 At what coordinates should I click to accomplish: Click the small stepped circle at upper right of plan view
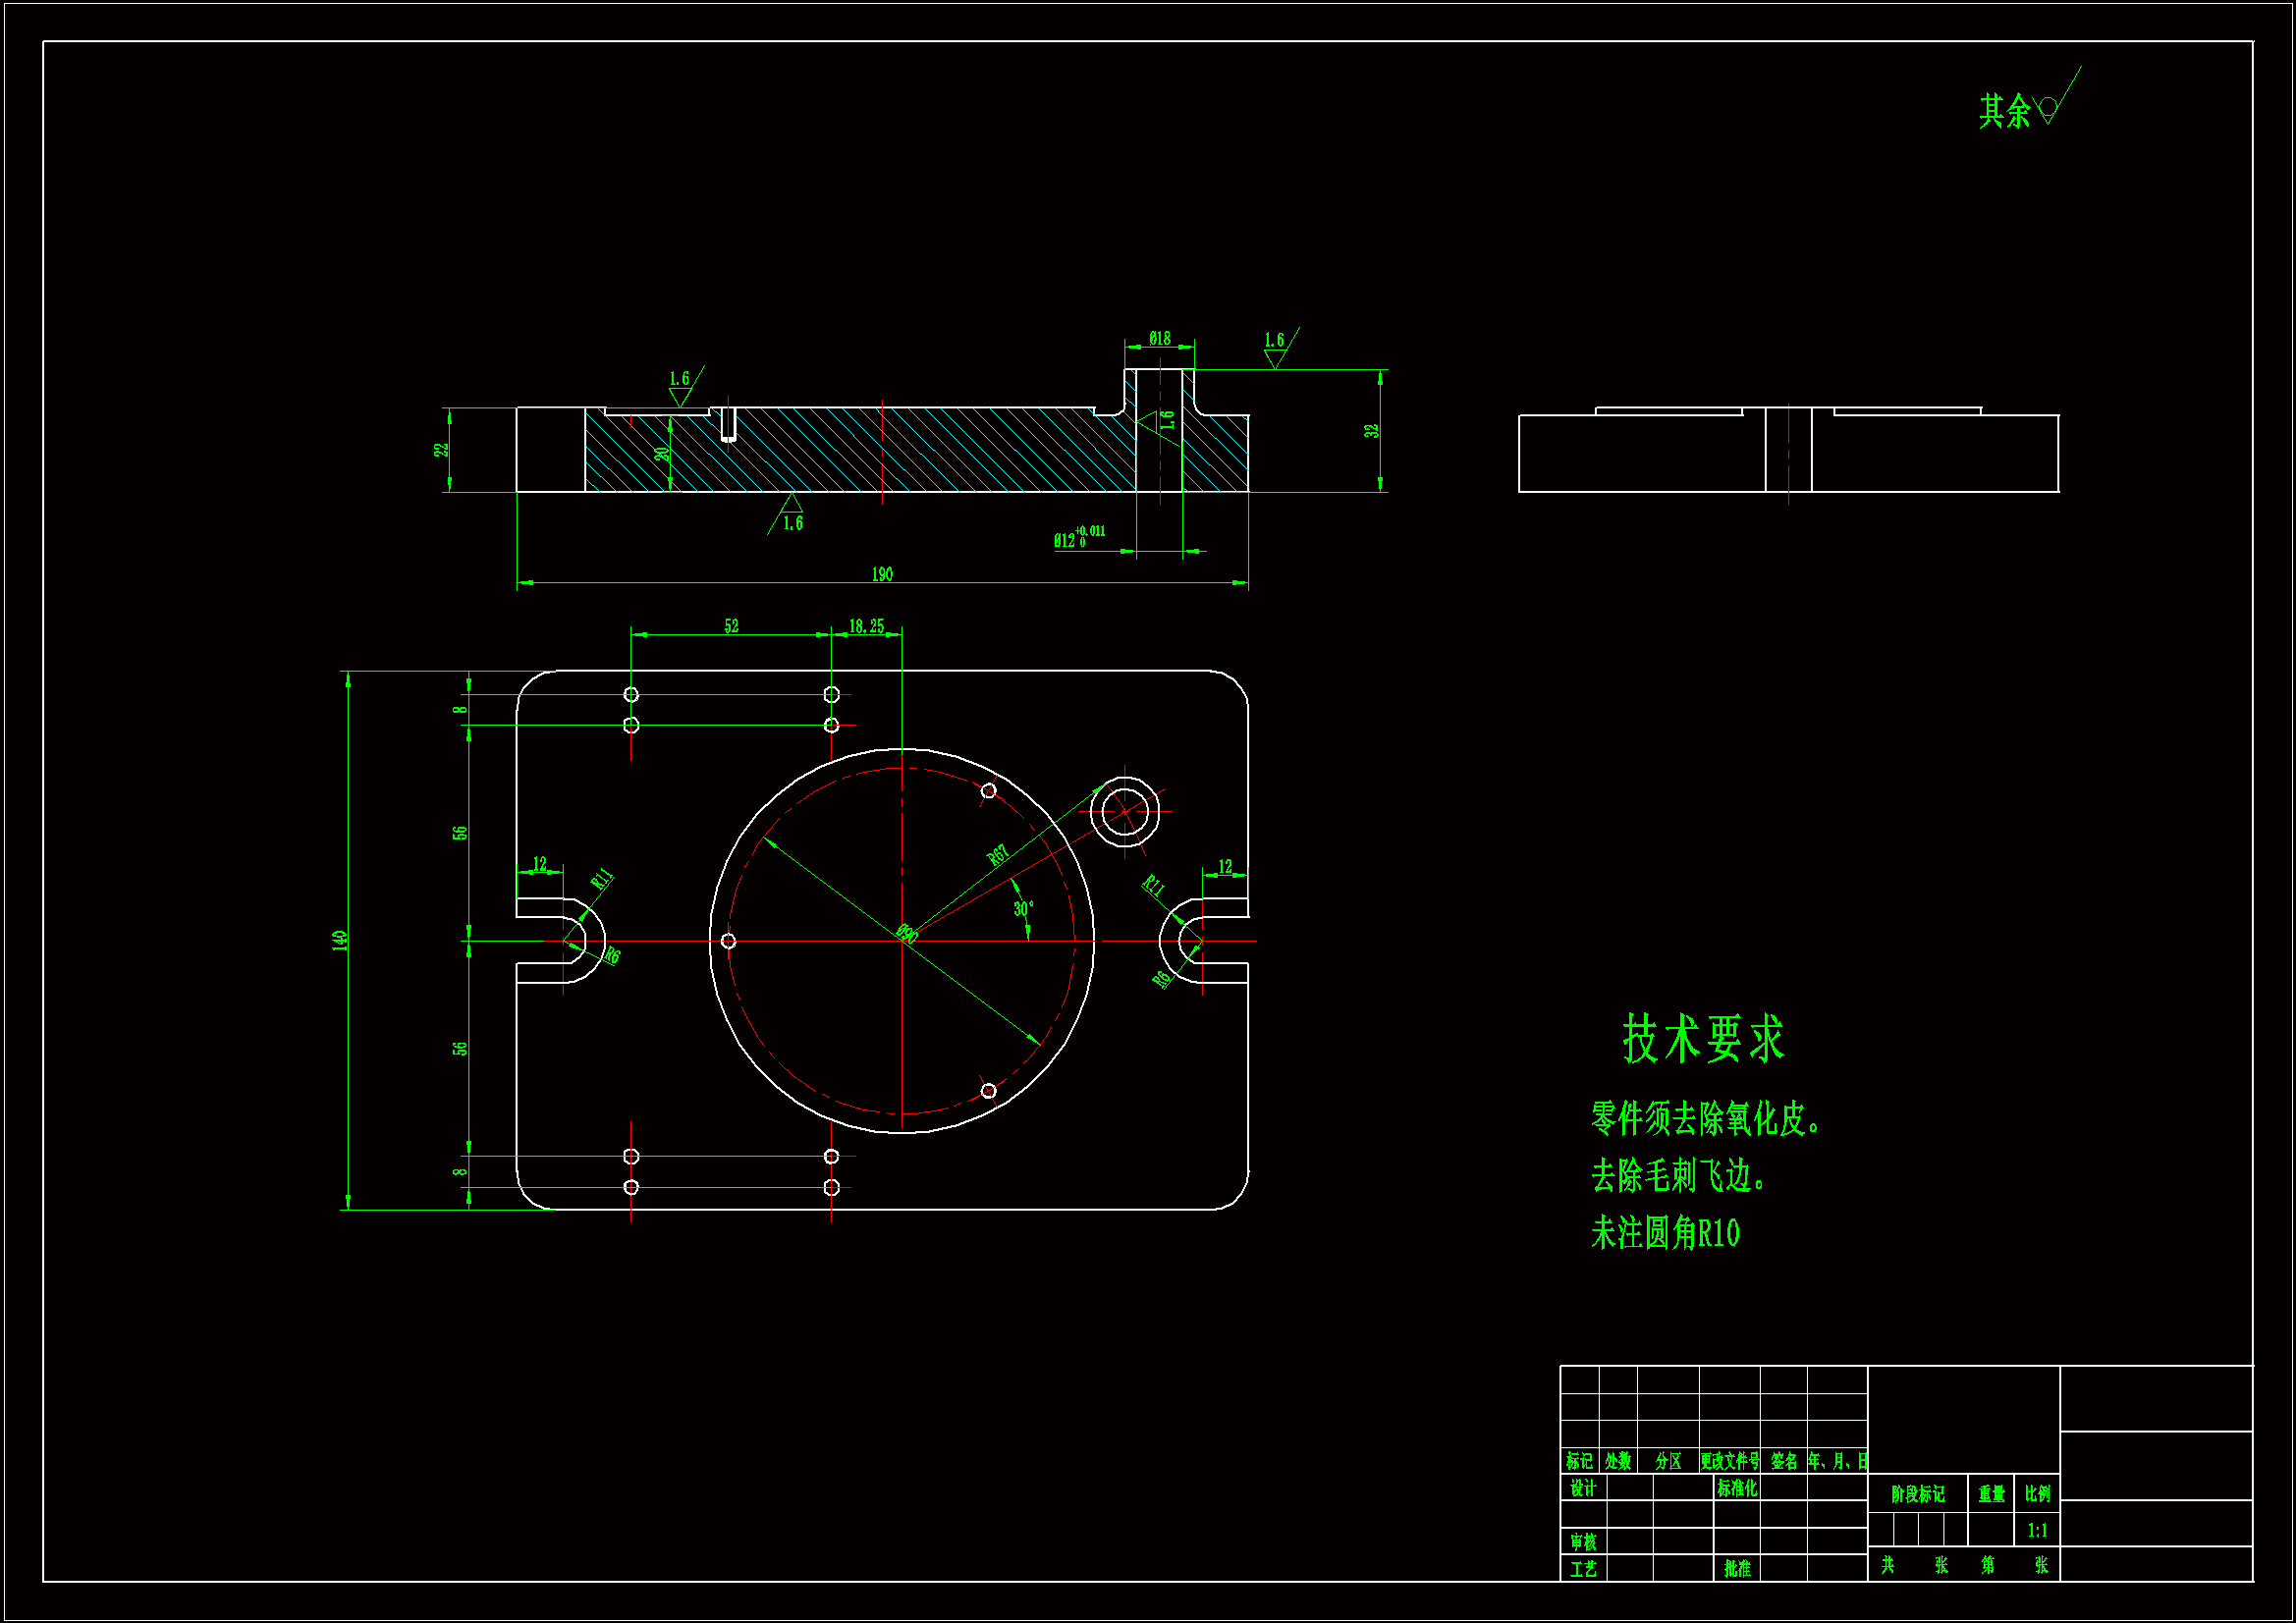(x=1124, y=811)
